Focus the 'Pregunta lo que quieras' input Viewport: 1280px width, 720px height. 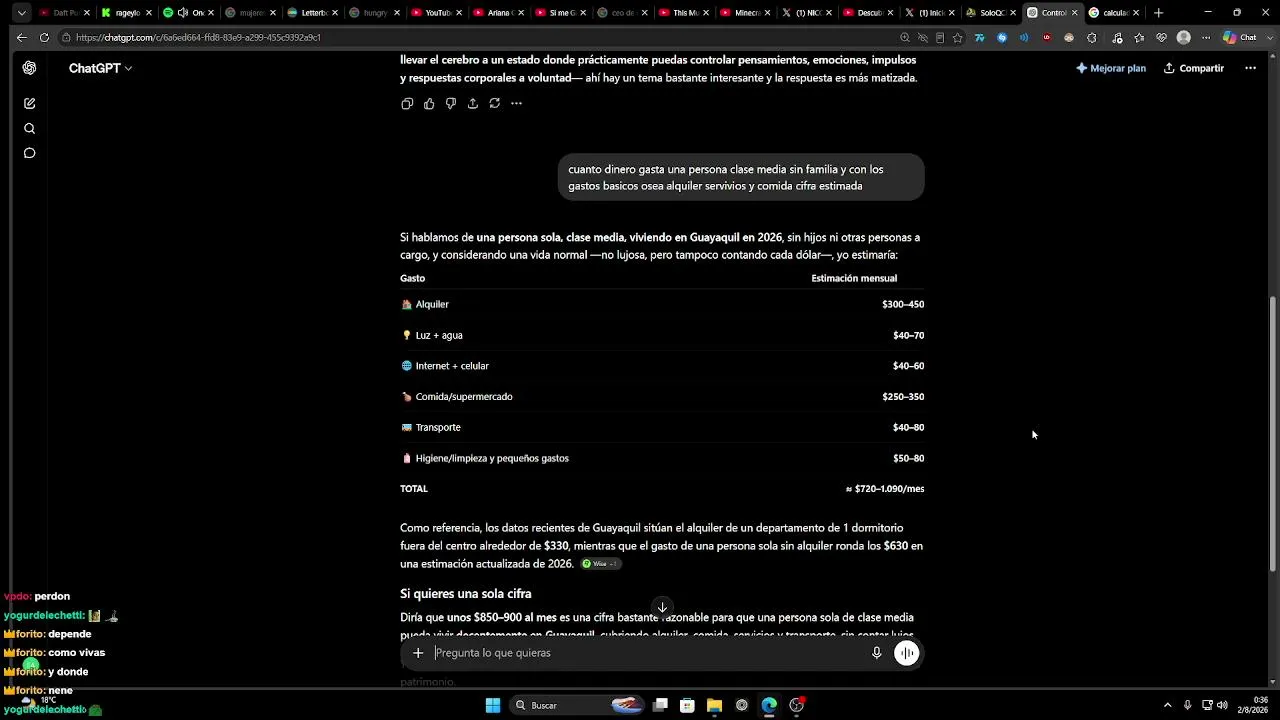(x=648, y=653)
